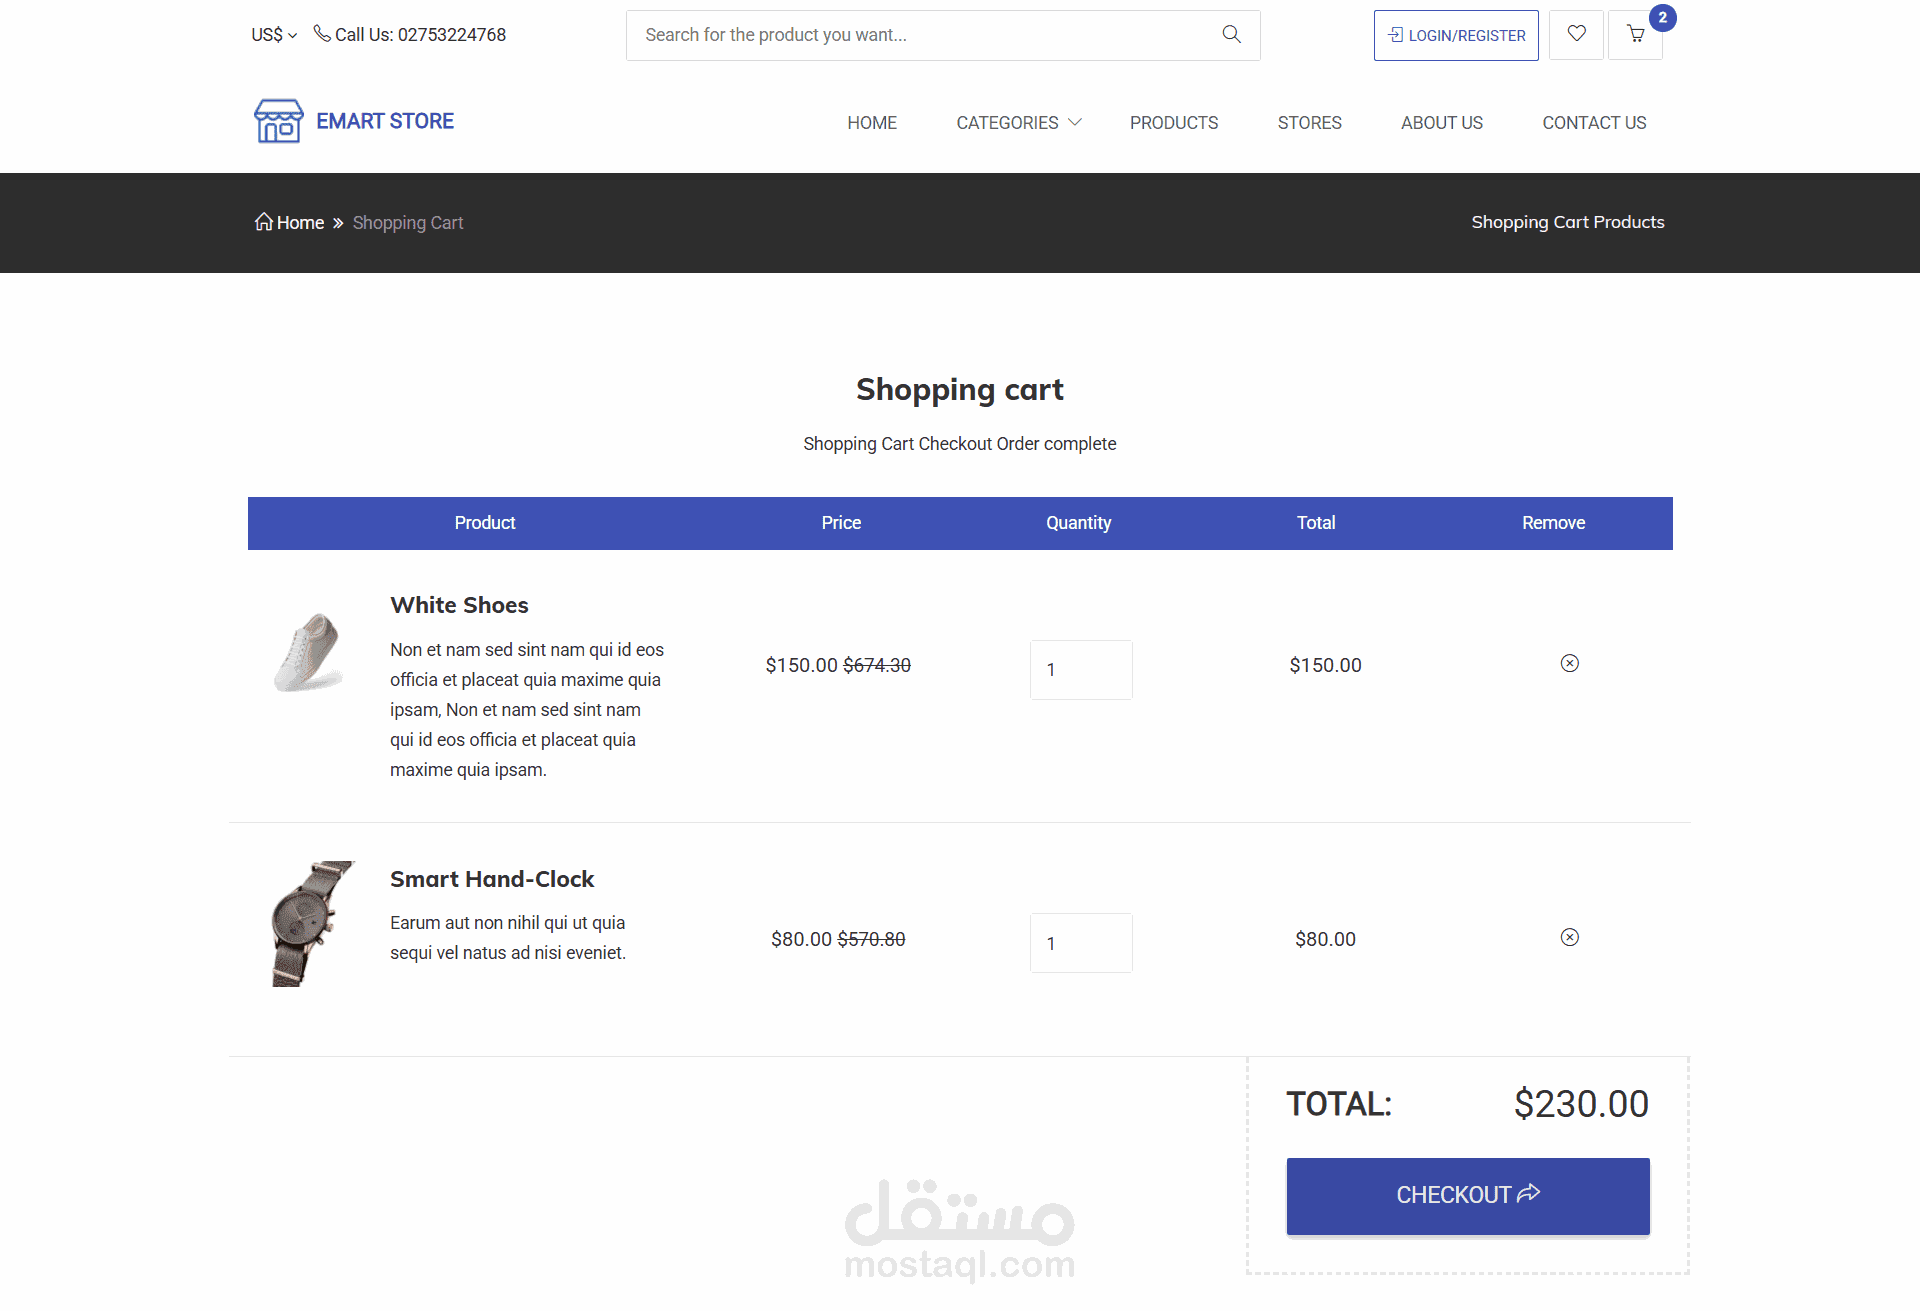Click the Home breadcrumb house icon

[263, 222]
